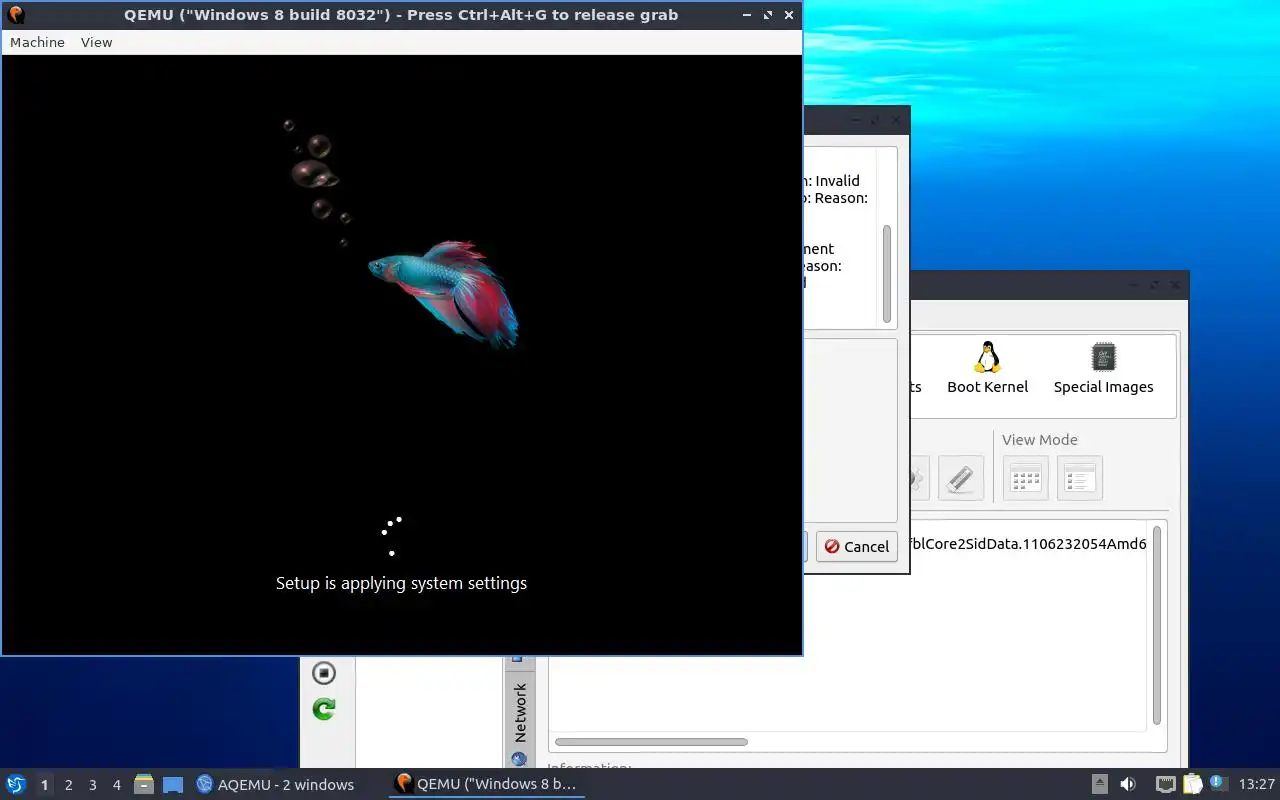Open the Boot Kernel section
This screenshot has width=1280, height=800.
(x=987, y=367)
